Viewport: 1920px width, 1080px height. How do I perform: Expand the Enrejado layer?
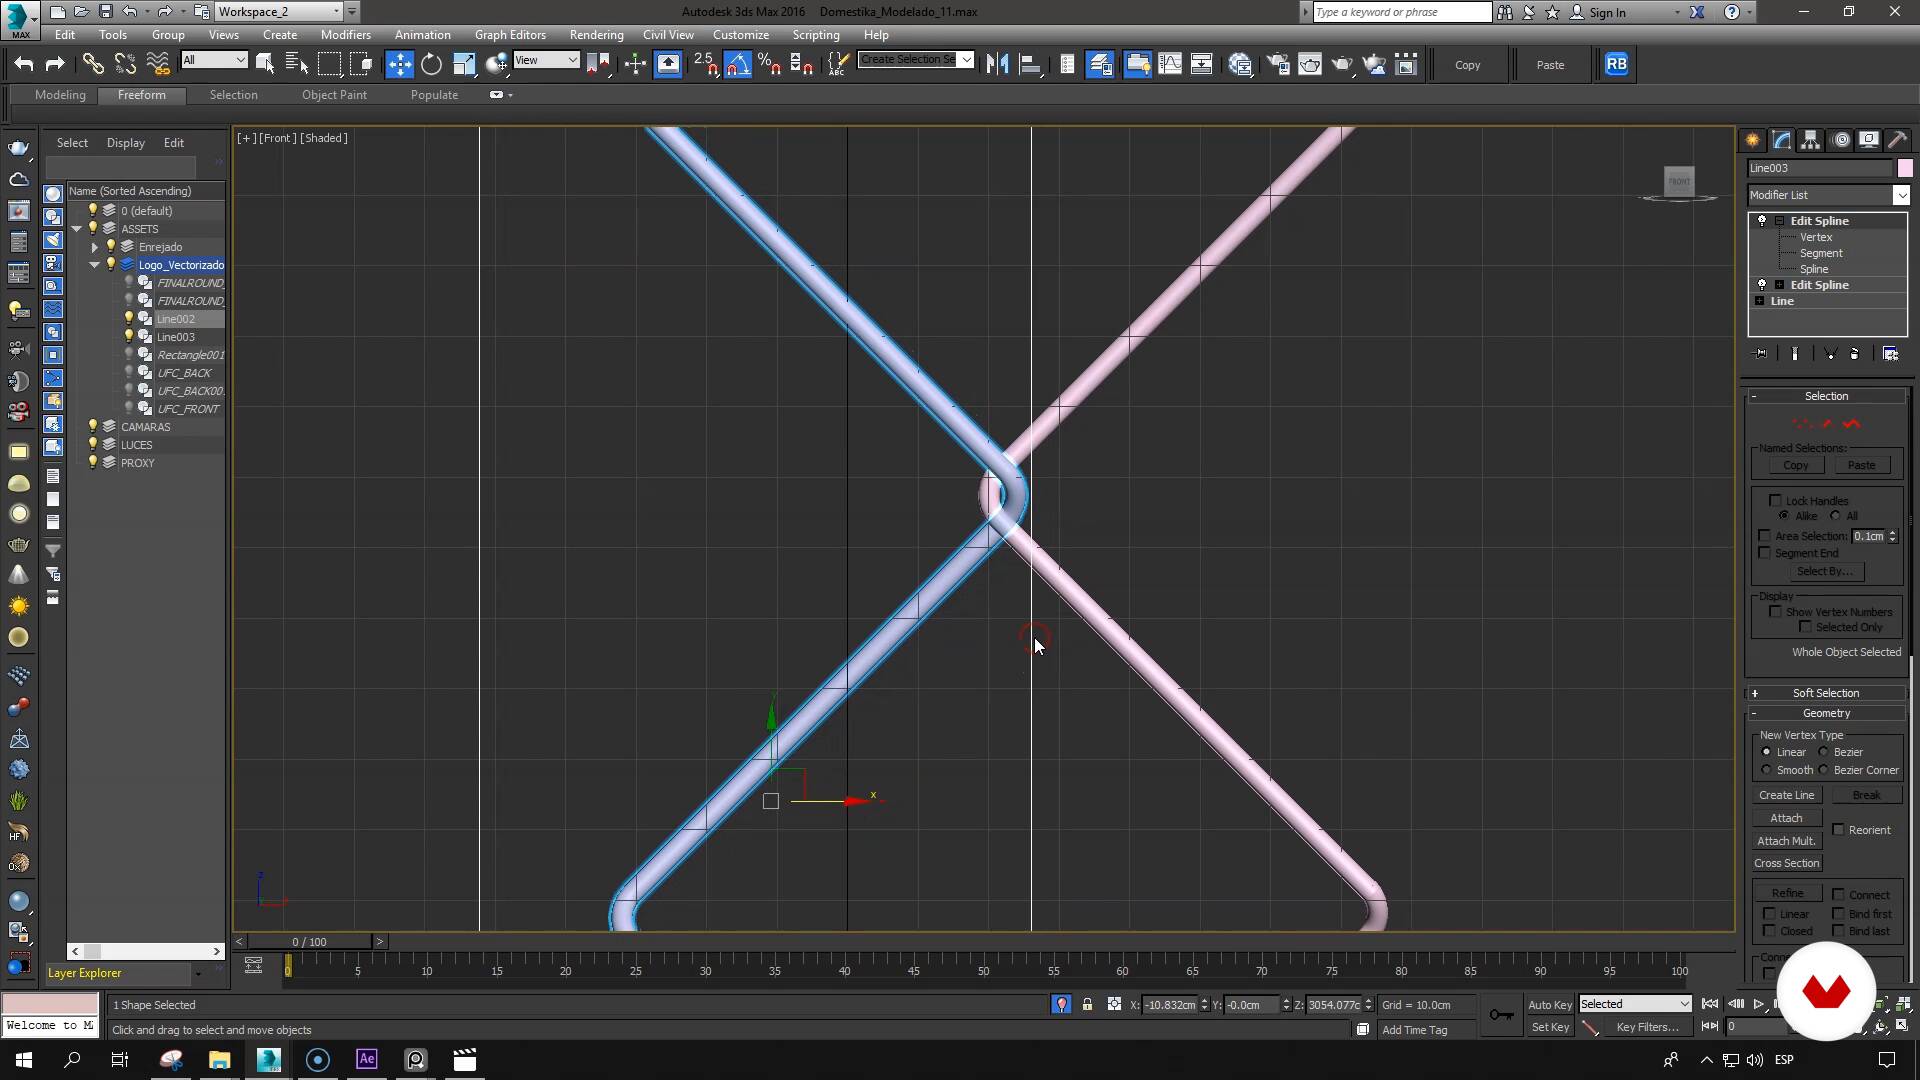point(95,247)
